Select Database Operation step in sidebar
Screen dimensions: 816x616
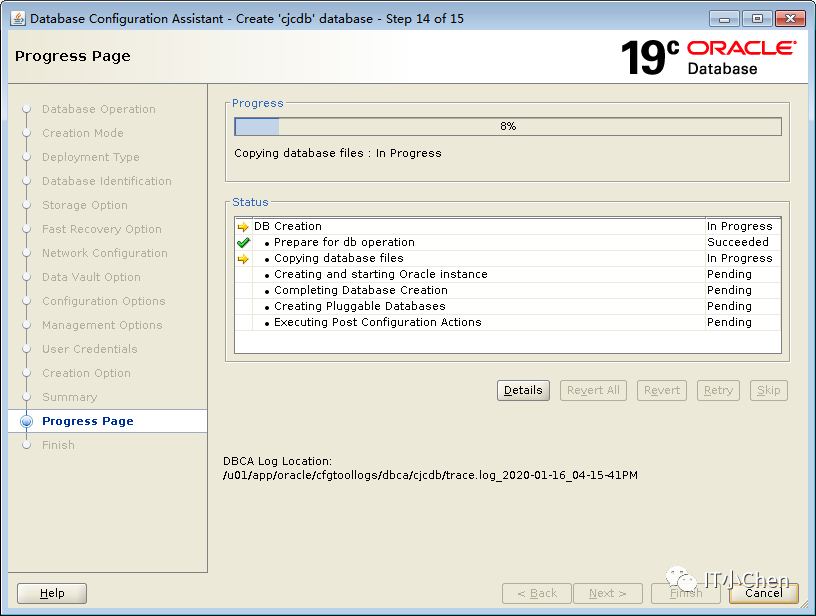(99, 109)
